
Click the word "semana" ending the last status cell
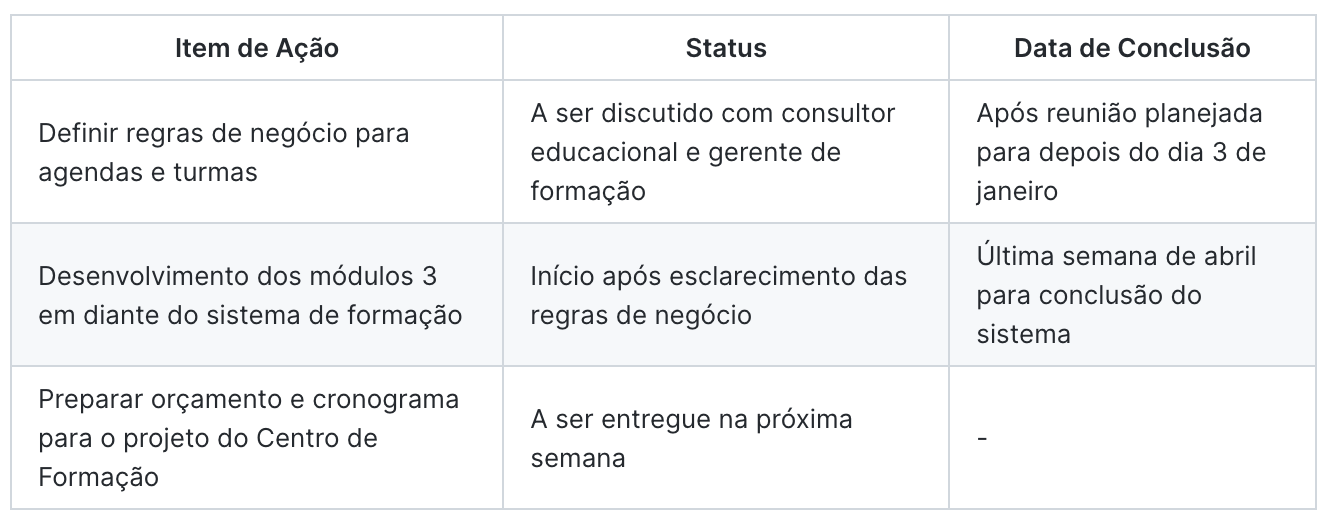578,458
